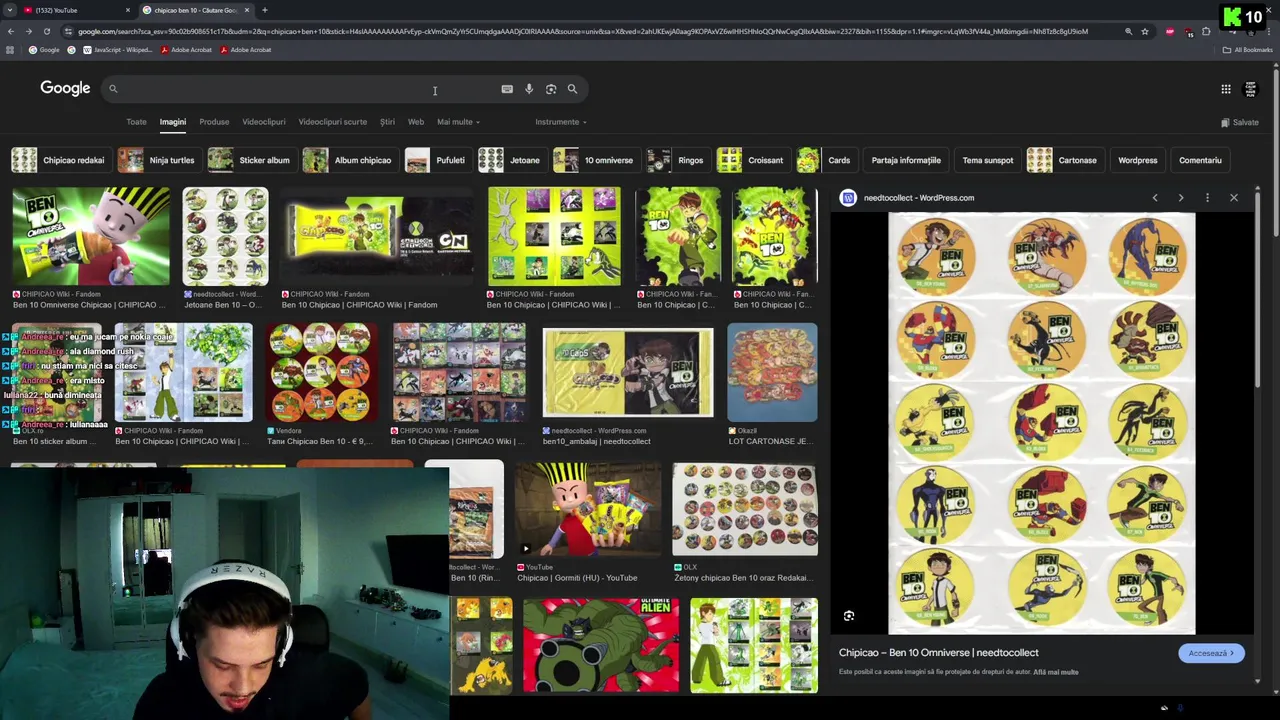Open the Videoclipuri scurte tab
1280x720 pixels.
pos(332,122)
